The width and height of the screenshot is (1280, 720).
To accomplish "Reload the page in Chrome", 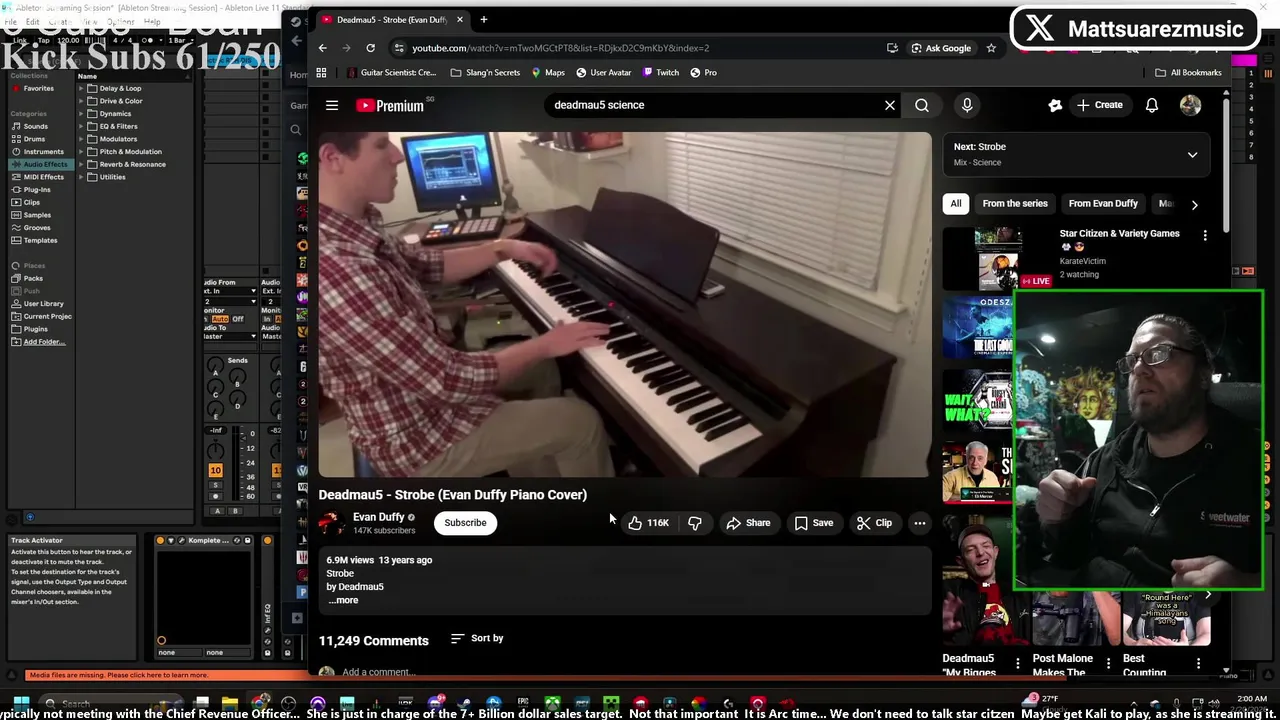I will coord(370,48).
